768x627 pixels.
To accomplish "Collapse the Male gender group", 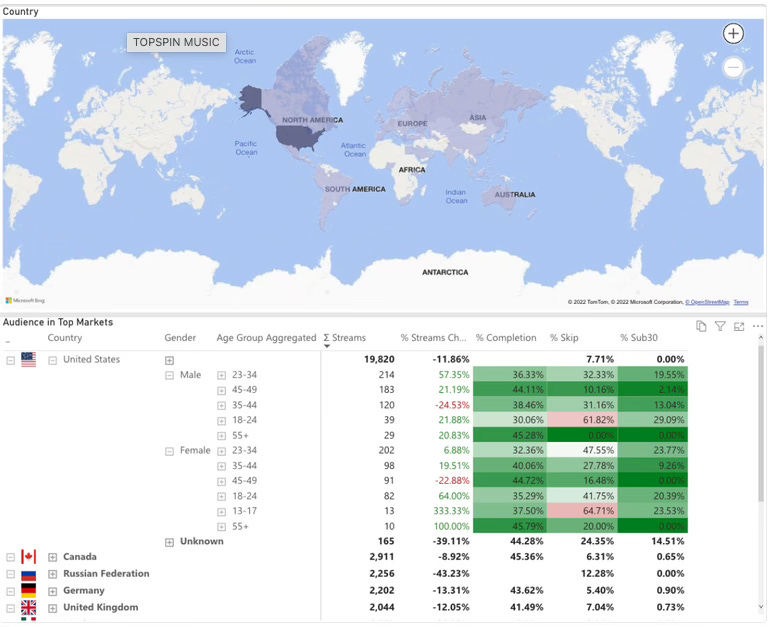I will pos(169,376).
